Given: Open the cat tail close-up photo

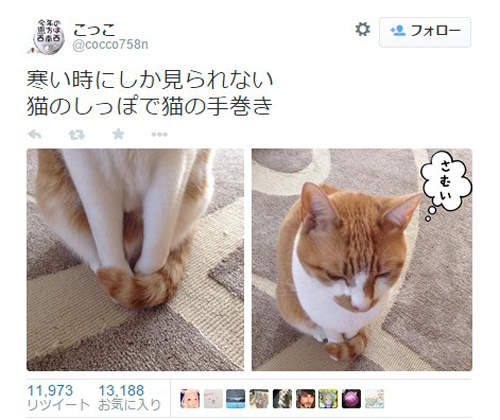Looking at the screenshot, I should (135, 260).
